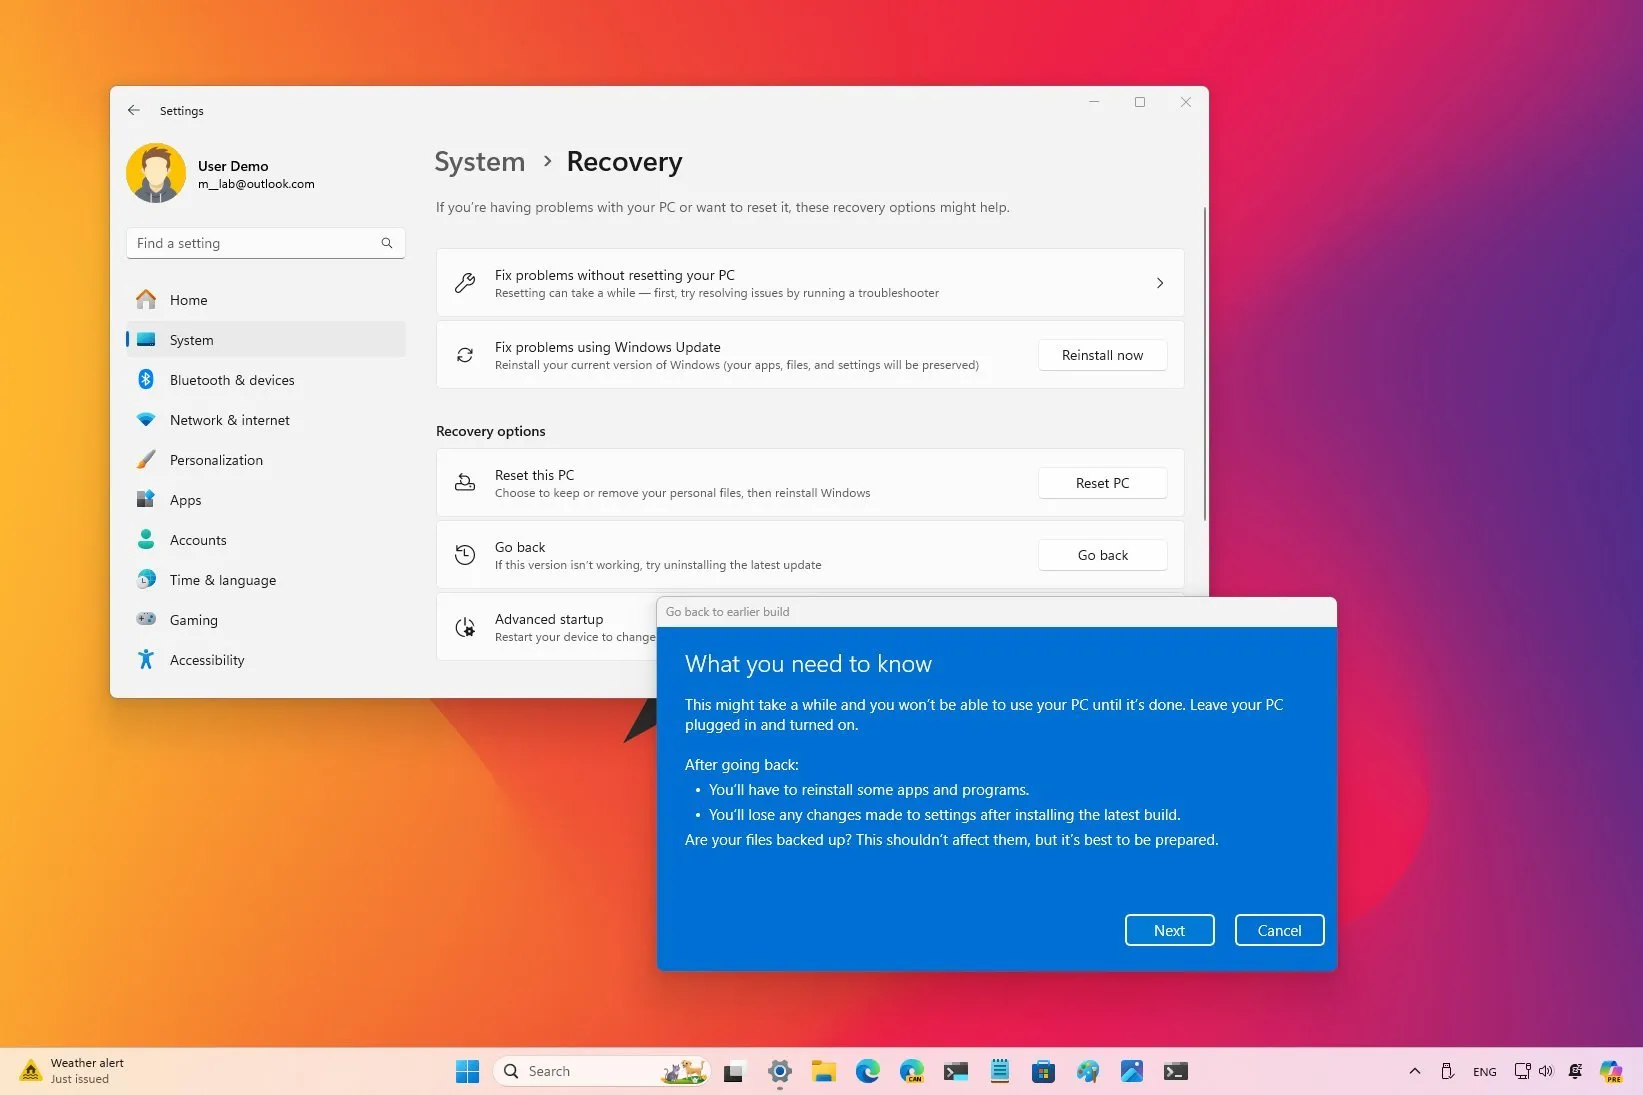The image size is (1643, 1095).
Task: Go back using the Settings back arrow
Action: 134,110
